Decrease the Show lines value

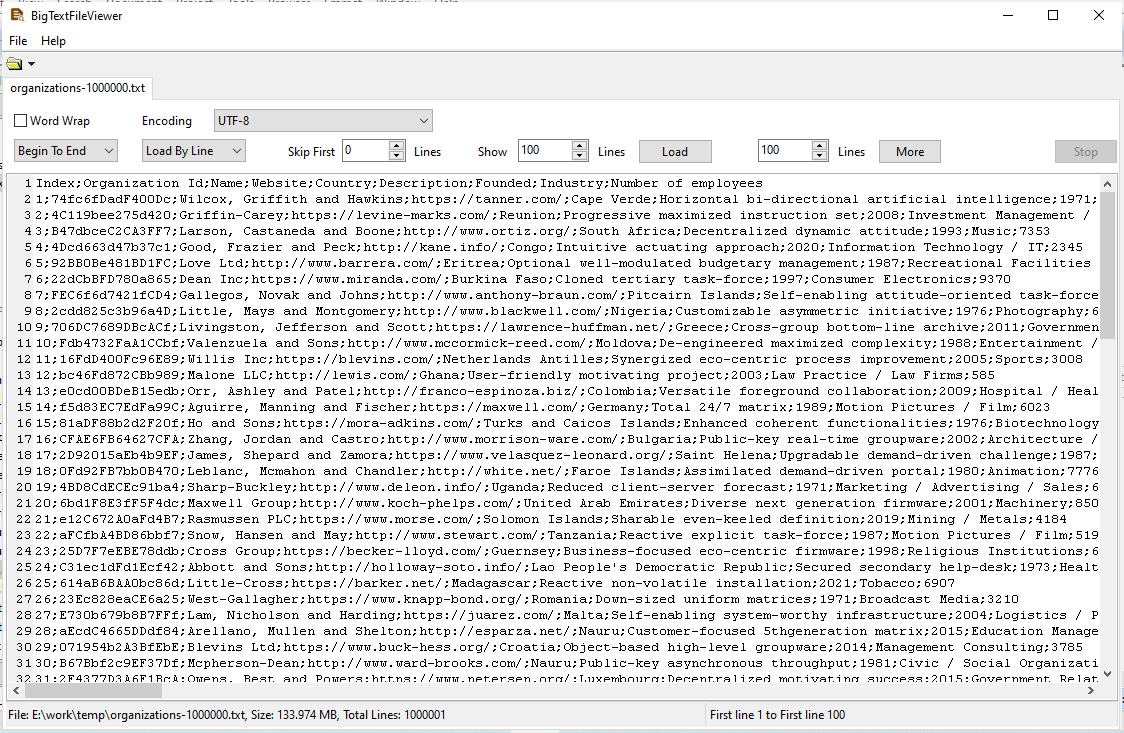point(579,157)
